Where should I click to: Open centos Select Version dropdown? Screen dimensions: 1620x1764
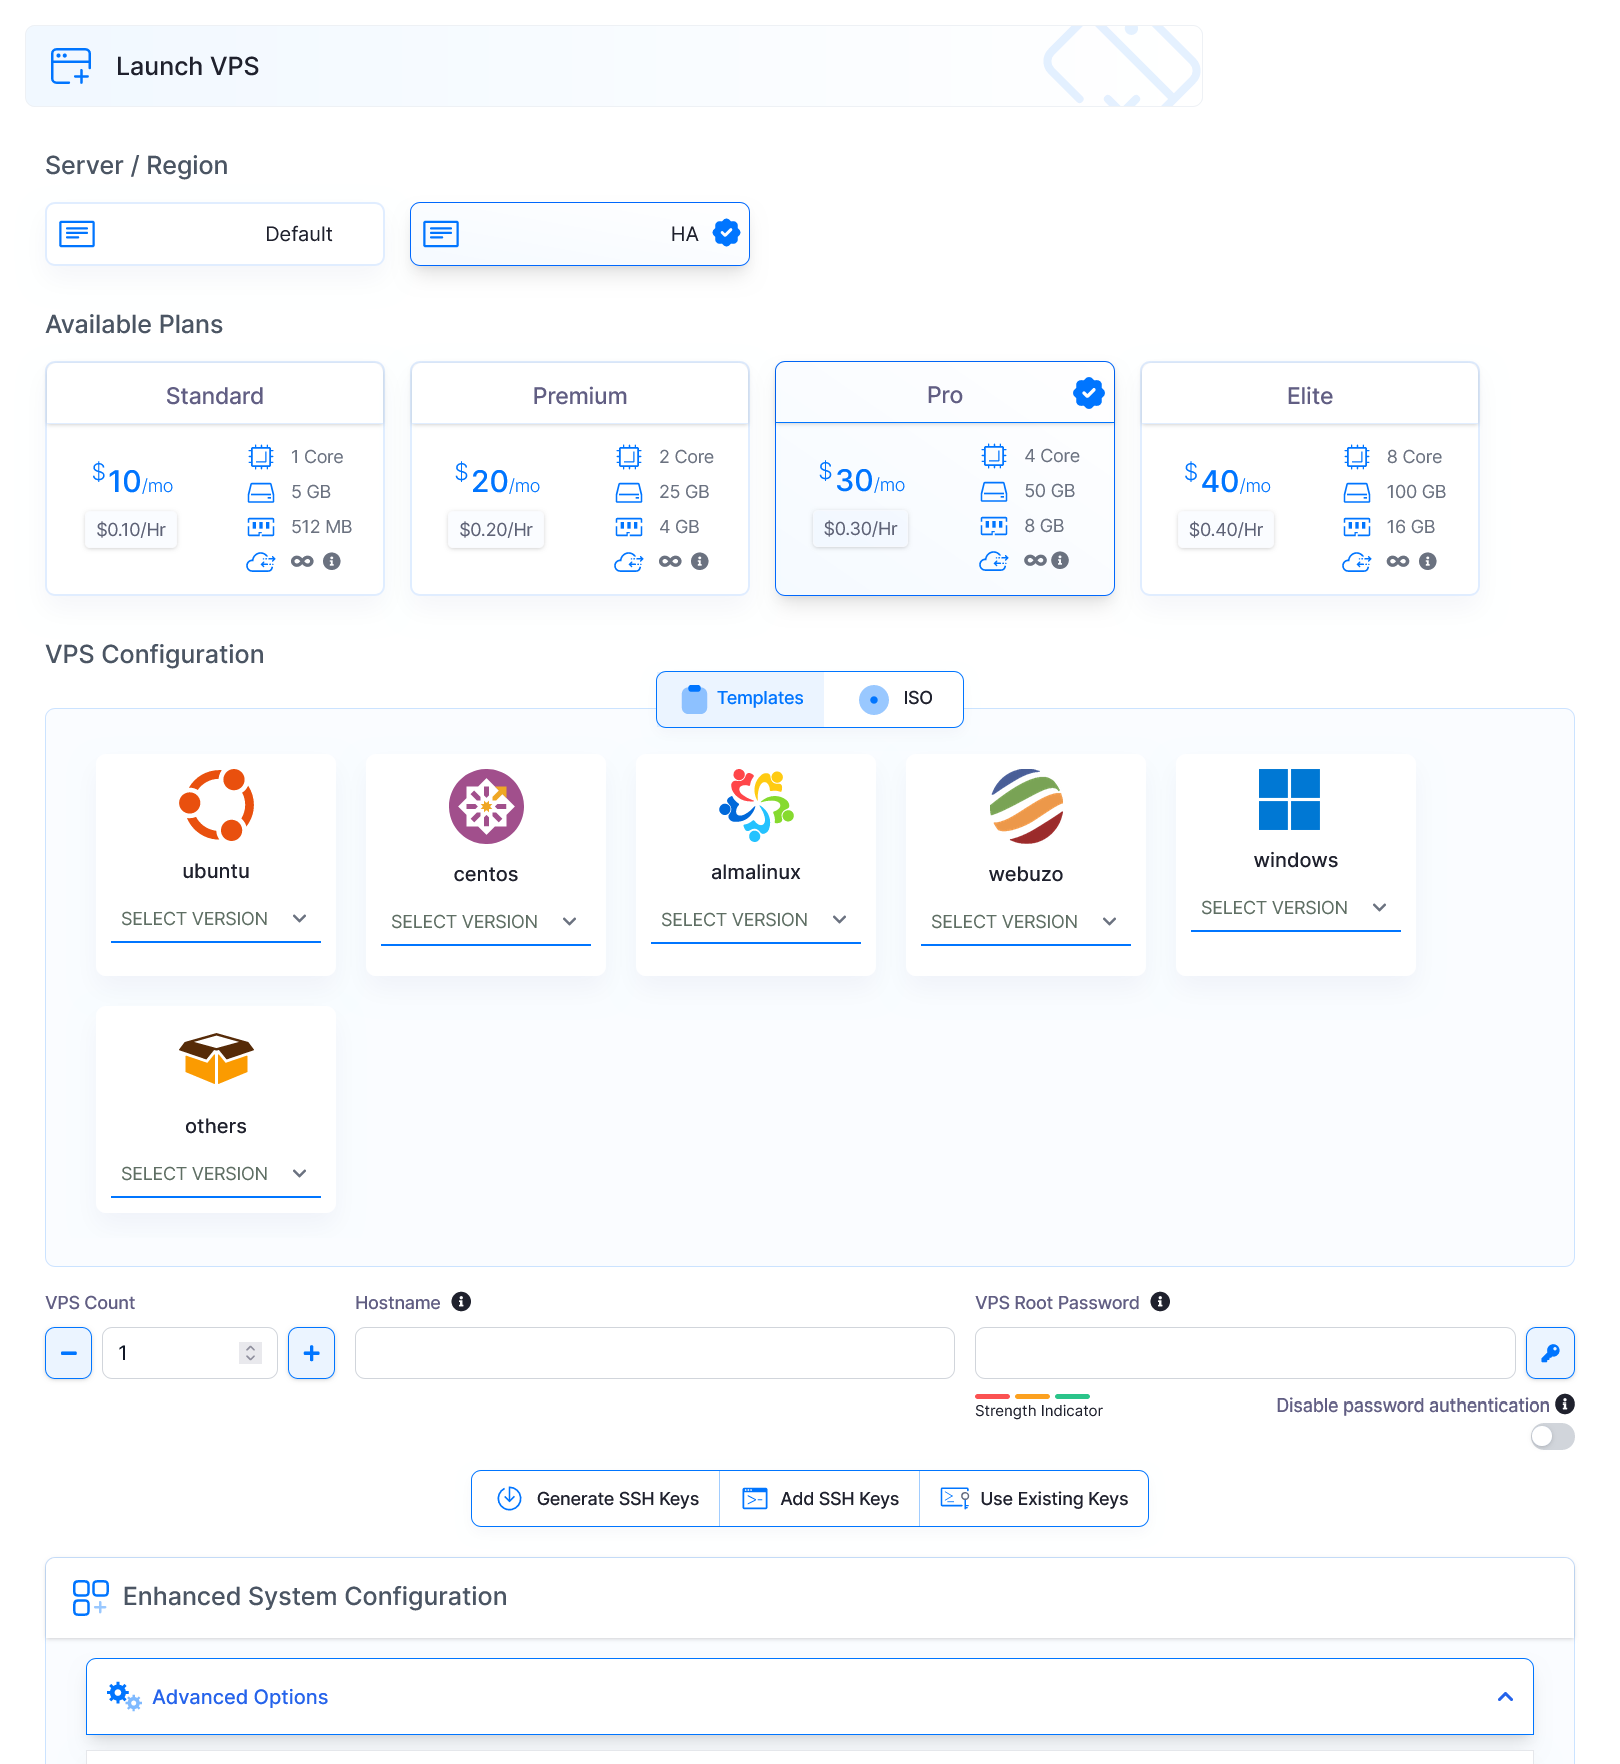486,922
